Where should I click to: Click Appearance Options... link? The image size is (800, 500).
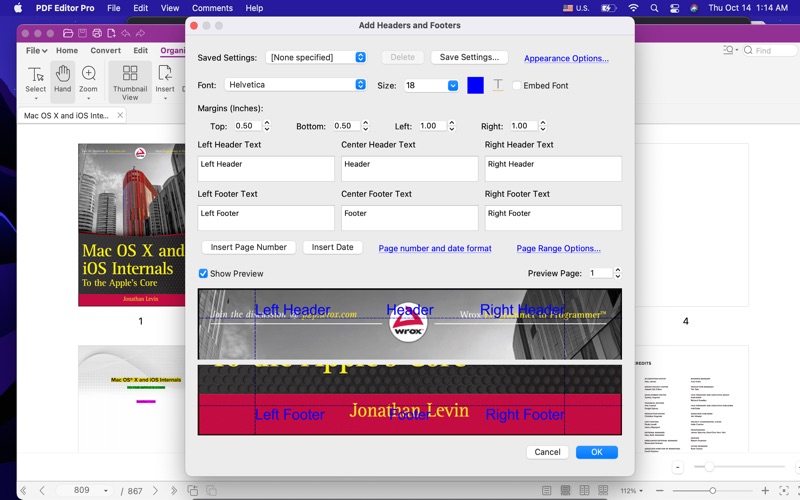566,58
